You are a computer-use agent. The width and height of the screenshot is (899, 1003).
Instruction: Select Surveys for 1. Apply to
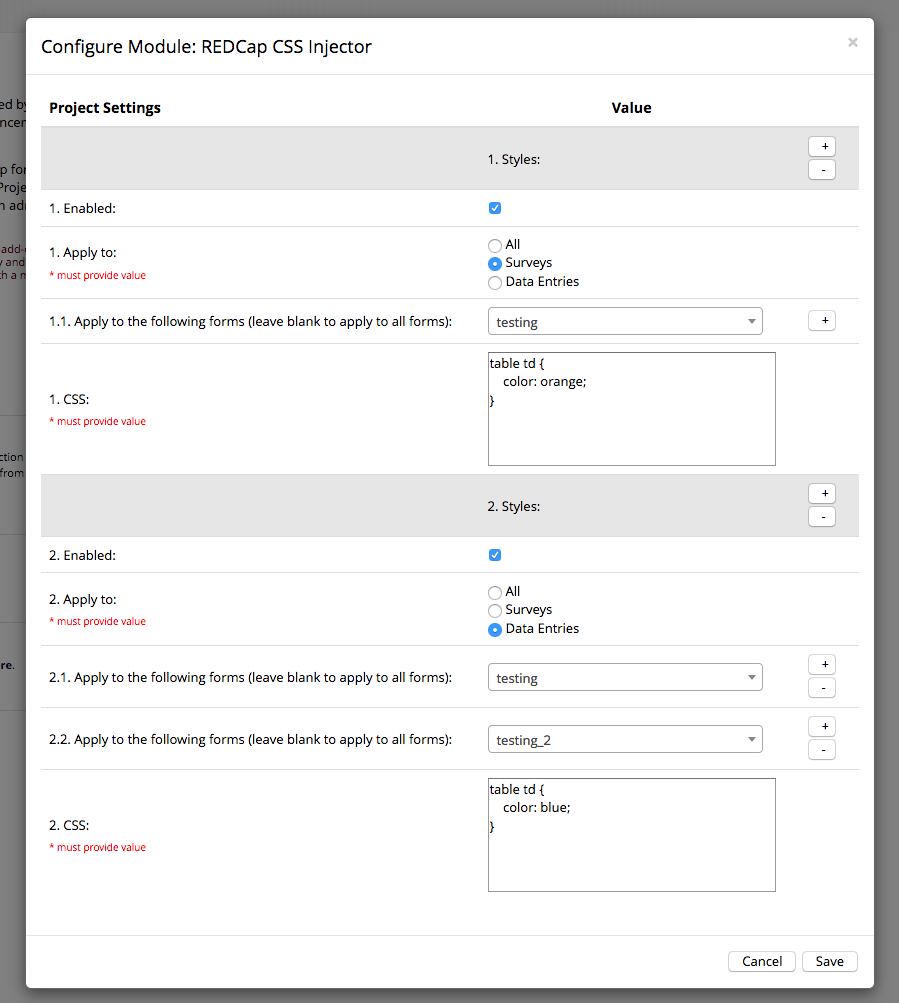pos(495,264)
